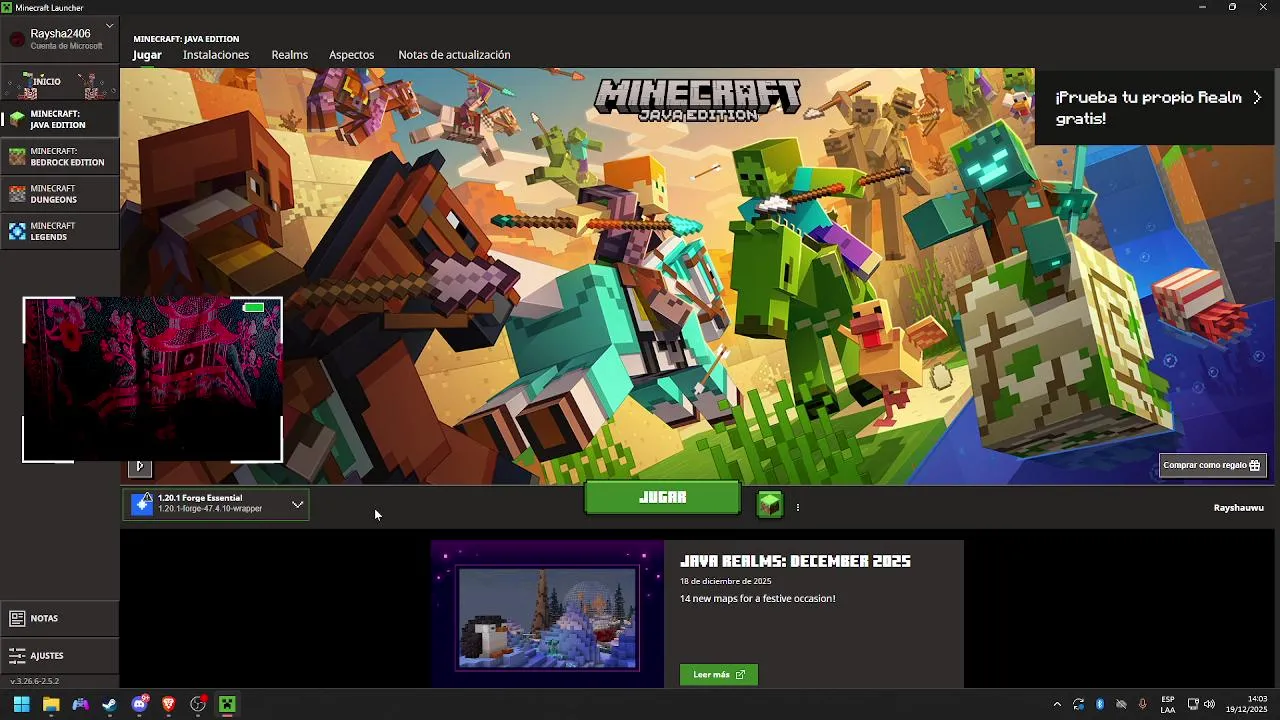Click version text v.3.26.6-2.5.2
This screenshot has height=720, width=1280.
[x=35, y=681]
